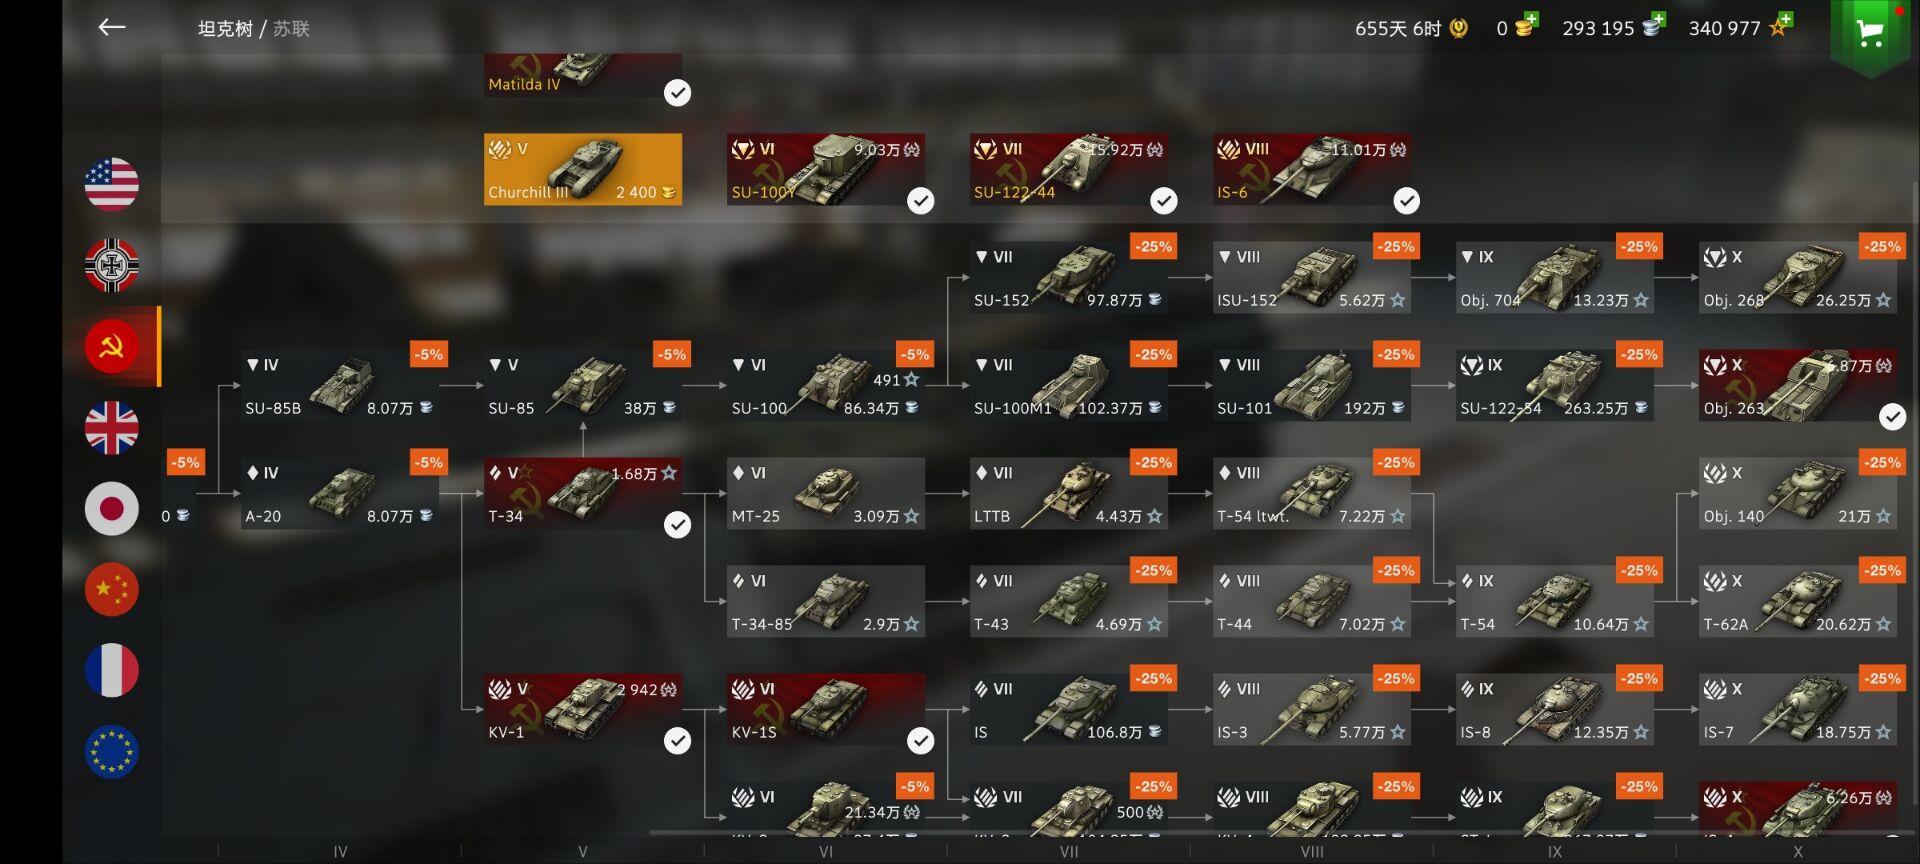This screenshot has height=864, width=1920.
Task: Select the China nation flag icon
Action: tap(111, 589)
